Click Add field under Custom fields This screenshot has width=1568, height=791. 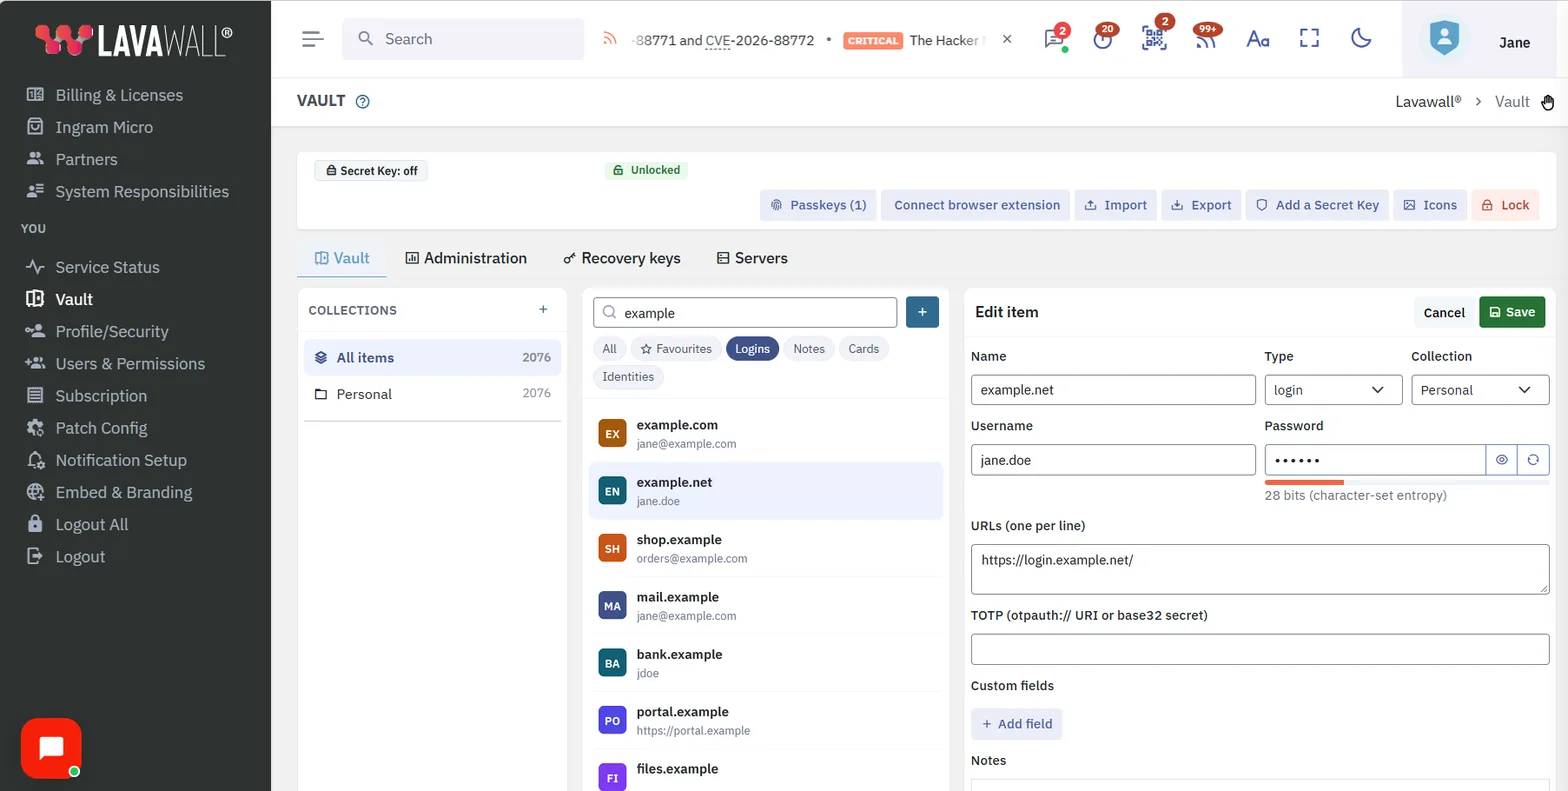click(1016, 724)
